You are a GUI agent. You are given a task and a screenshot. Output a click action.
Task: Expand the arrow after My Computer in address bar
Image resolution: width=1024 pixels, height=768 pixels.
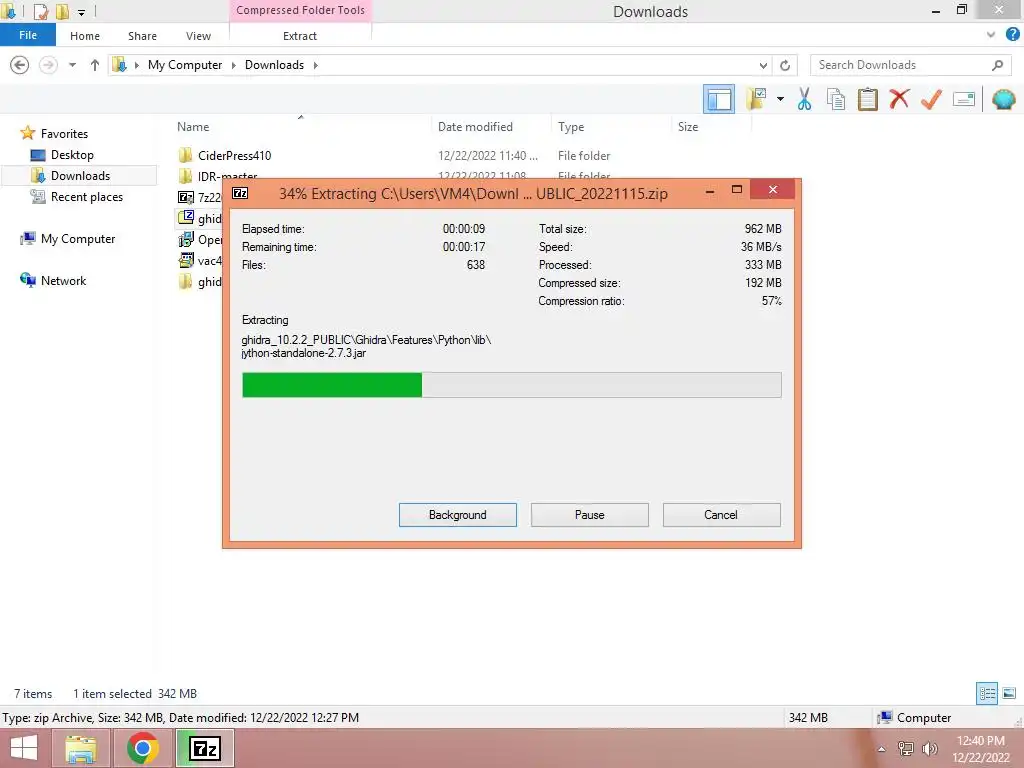point(234,65)
